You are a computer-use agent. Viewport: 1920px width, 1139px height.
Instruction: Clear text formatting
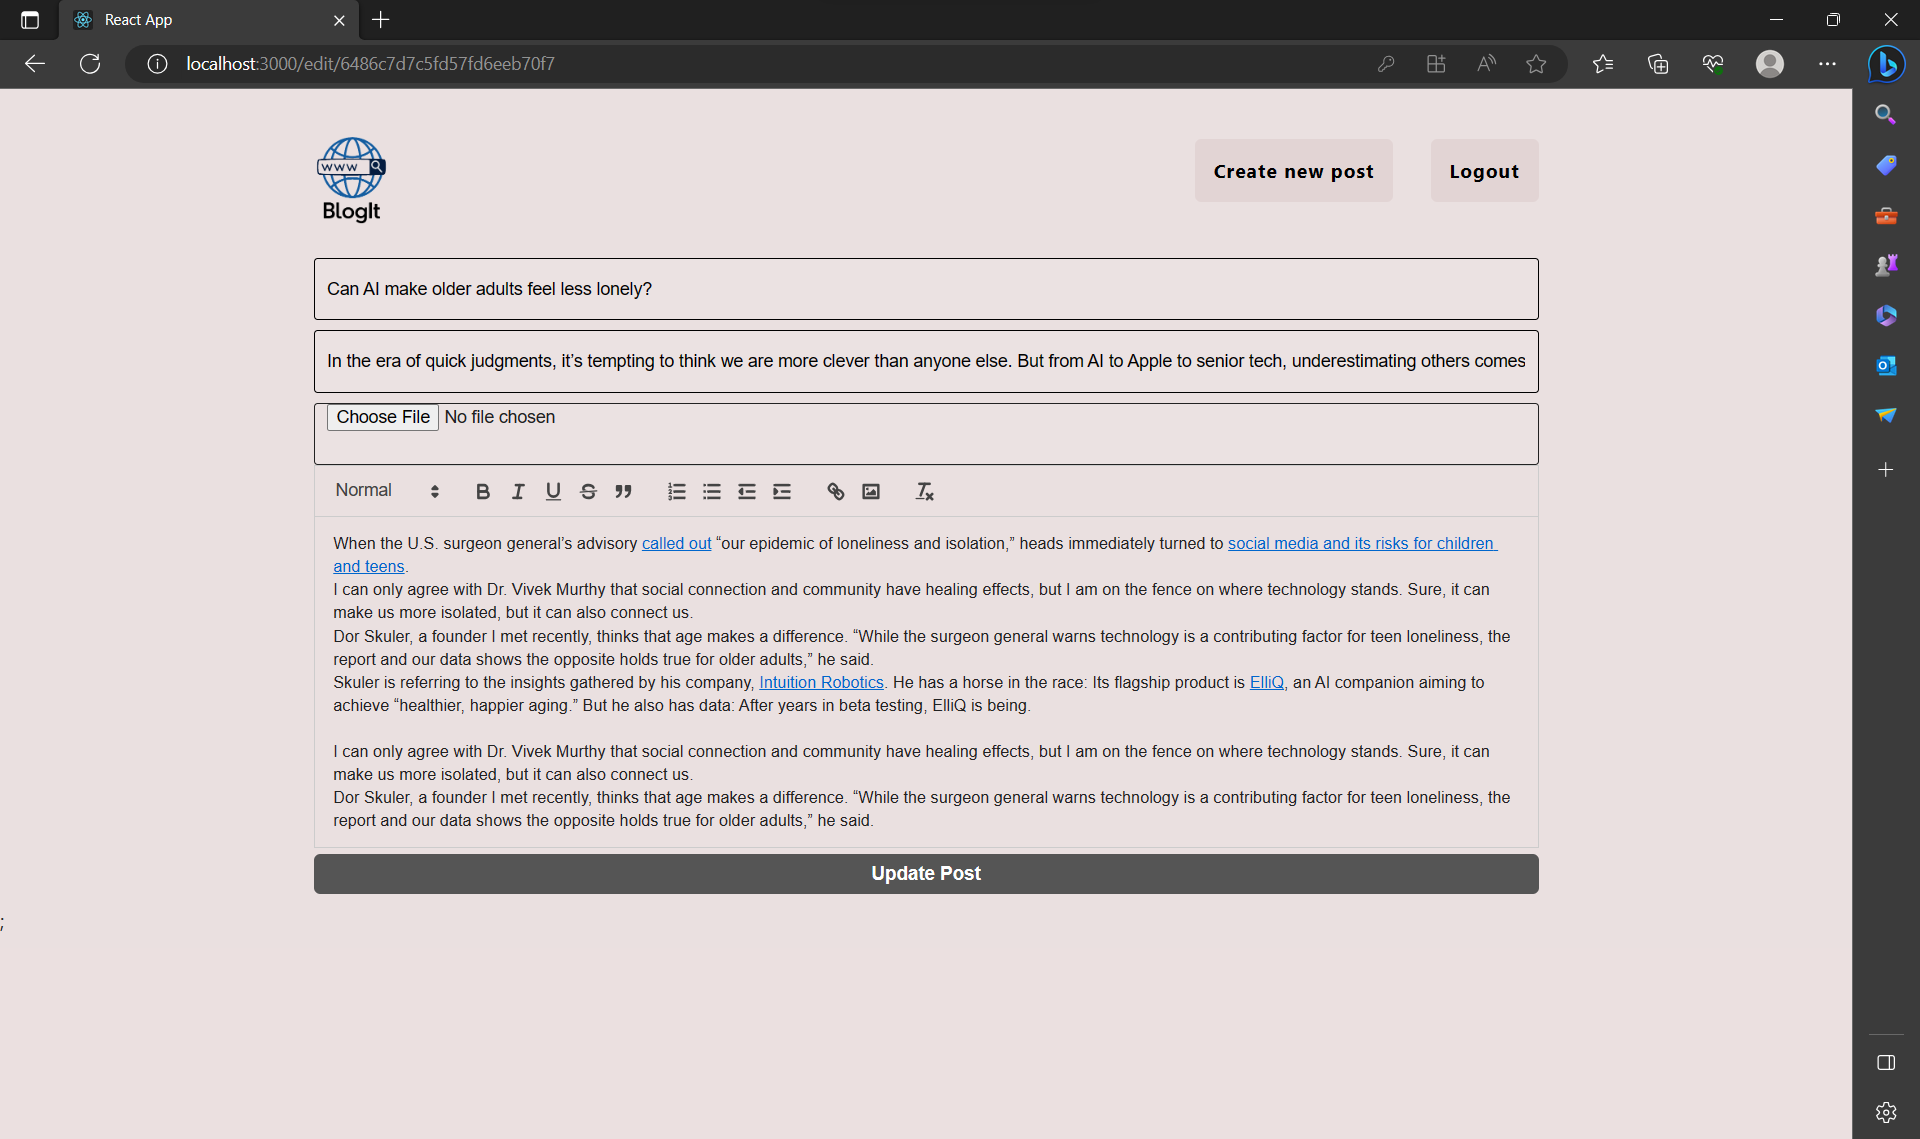tap(925, 491)
